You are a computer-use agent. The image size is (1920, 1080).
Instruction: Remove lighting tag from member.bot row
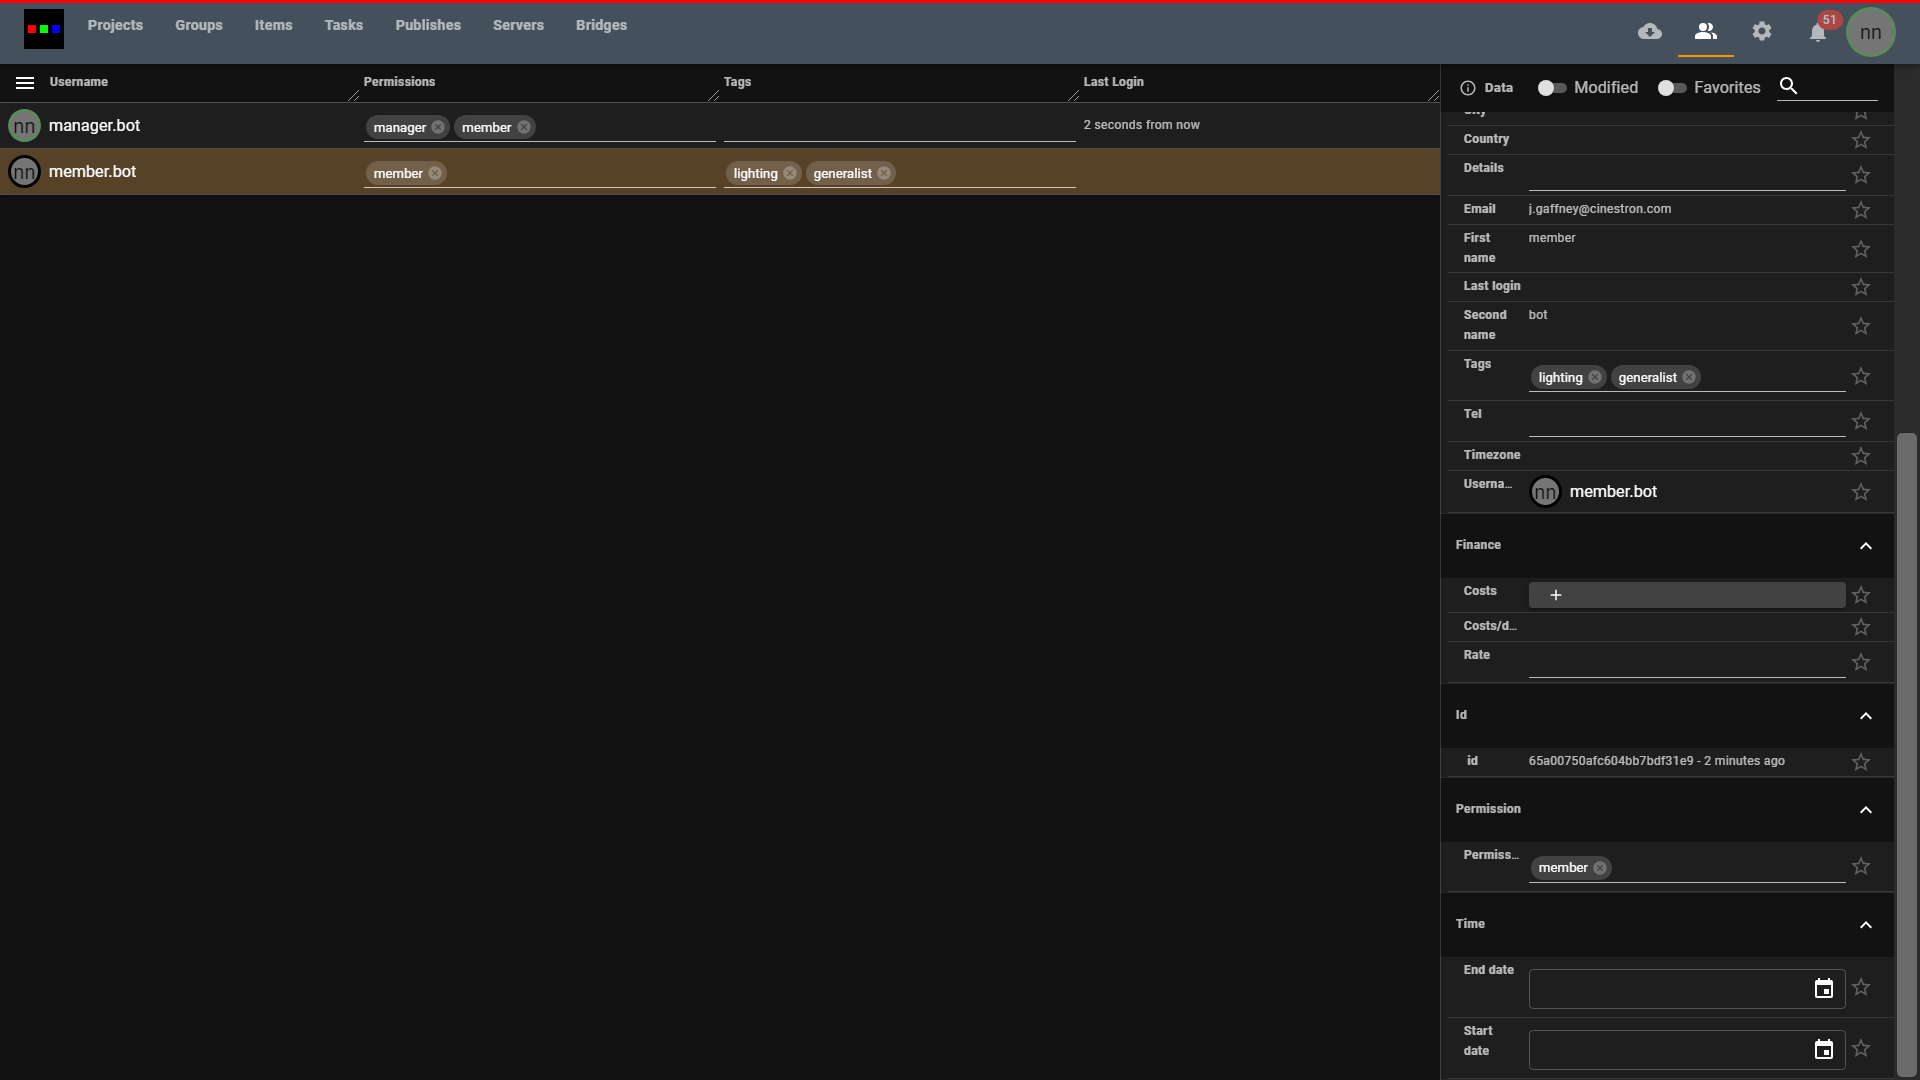(790, 174)
